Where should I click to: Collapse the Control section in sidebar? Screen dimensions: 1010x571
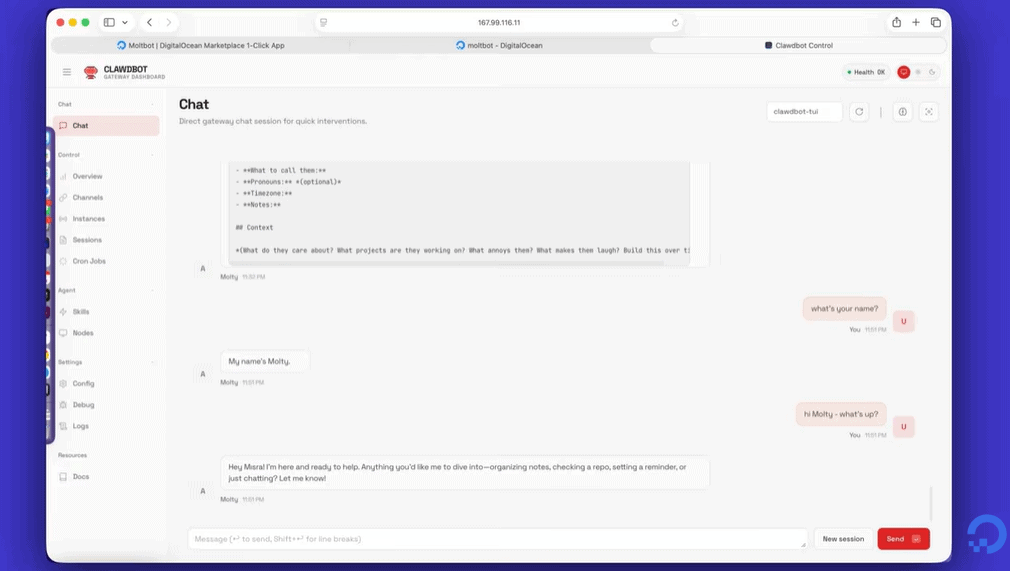153,155
